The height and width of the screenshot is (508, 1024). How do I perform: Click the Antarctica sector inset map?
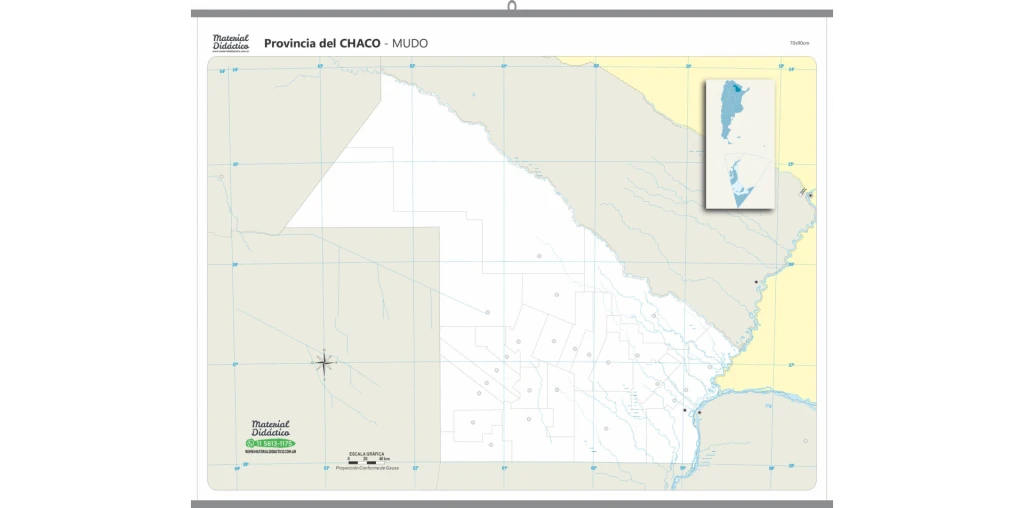[x=741, y=181]
